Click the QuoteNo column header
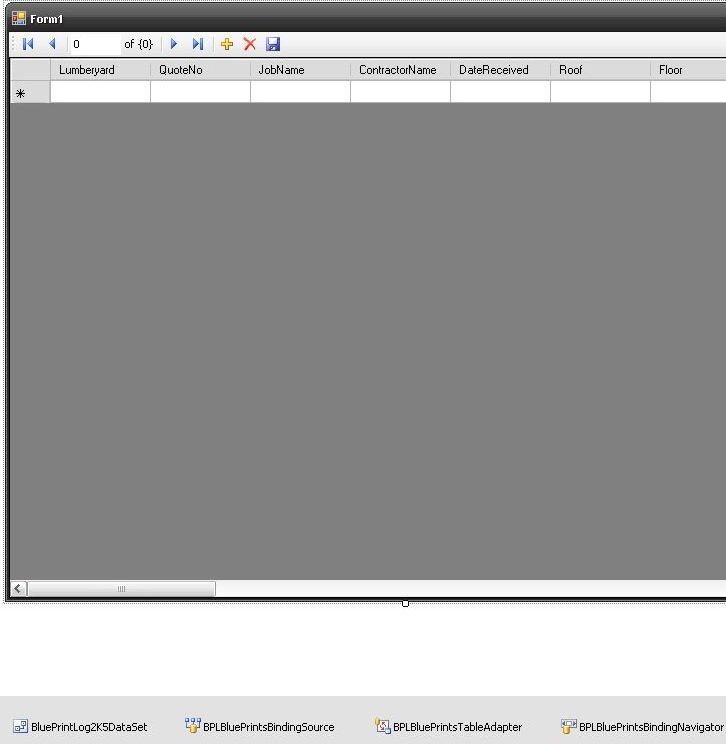Image resolution: width=726 pixels, height=744 pixels. [200, 70]
